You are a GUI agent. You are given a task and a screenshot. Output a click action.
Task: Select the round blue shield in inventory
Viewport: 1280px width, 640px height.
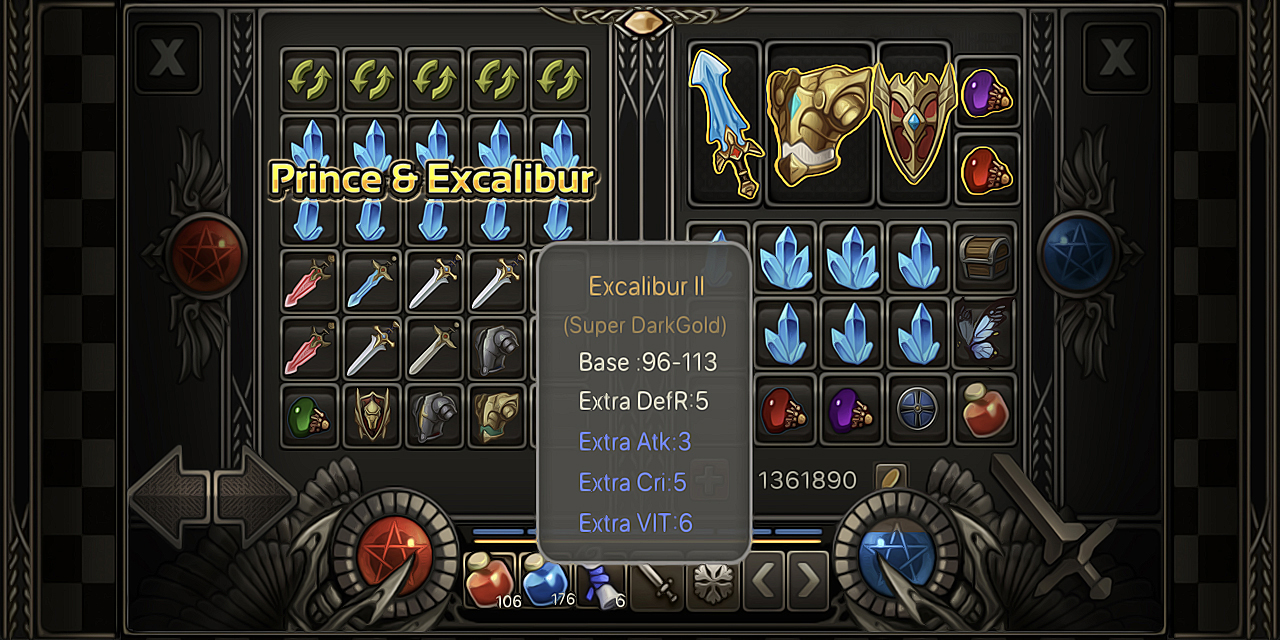tap(918, 410)
